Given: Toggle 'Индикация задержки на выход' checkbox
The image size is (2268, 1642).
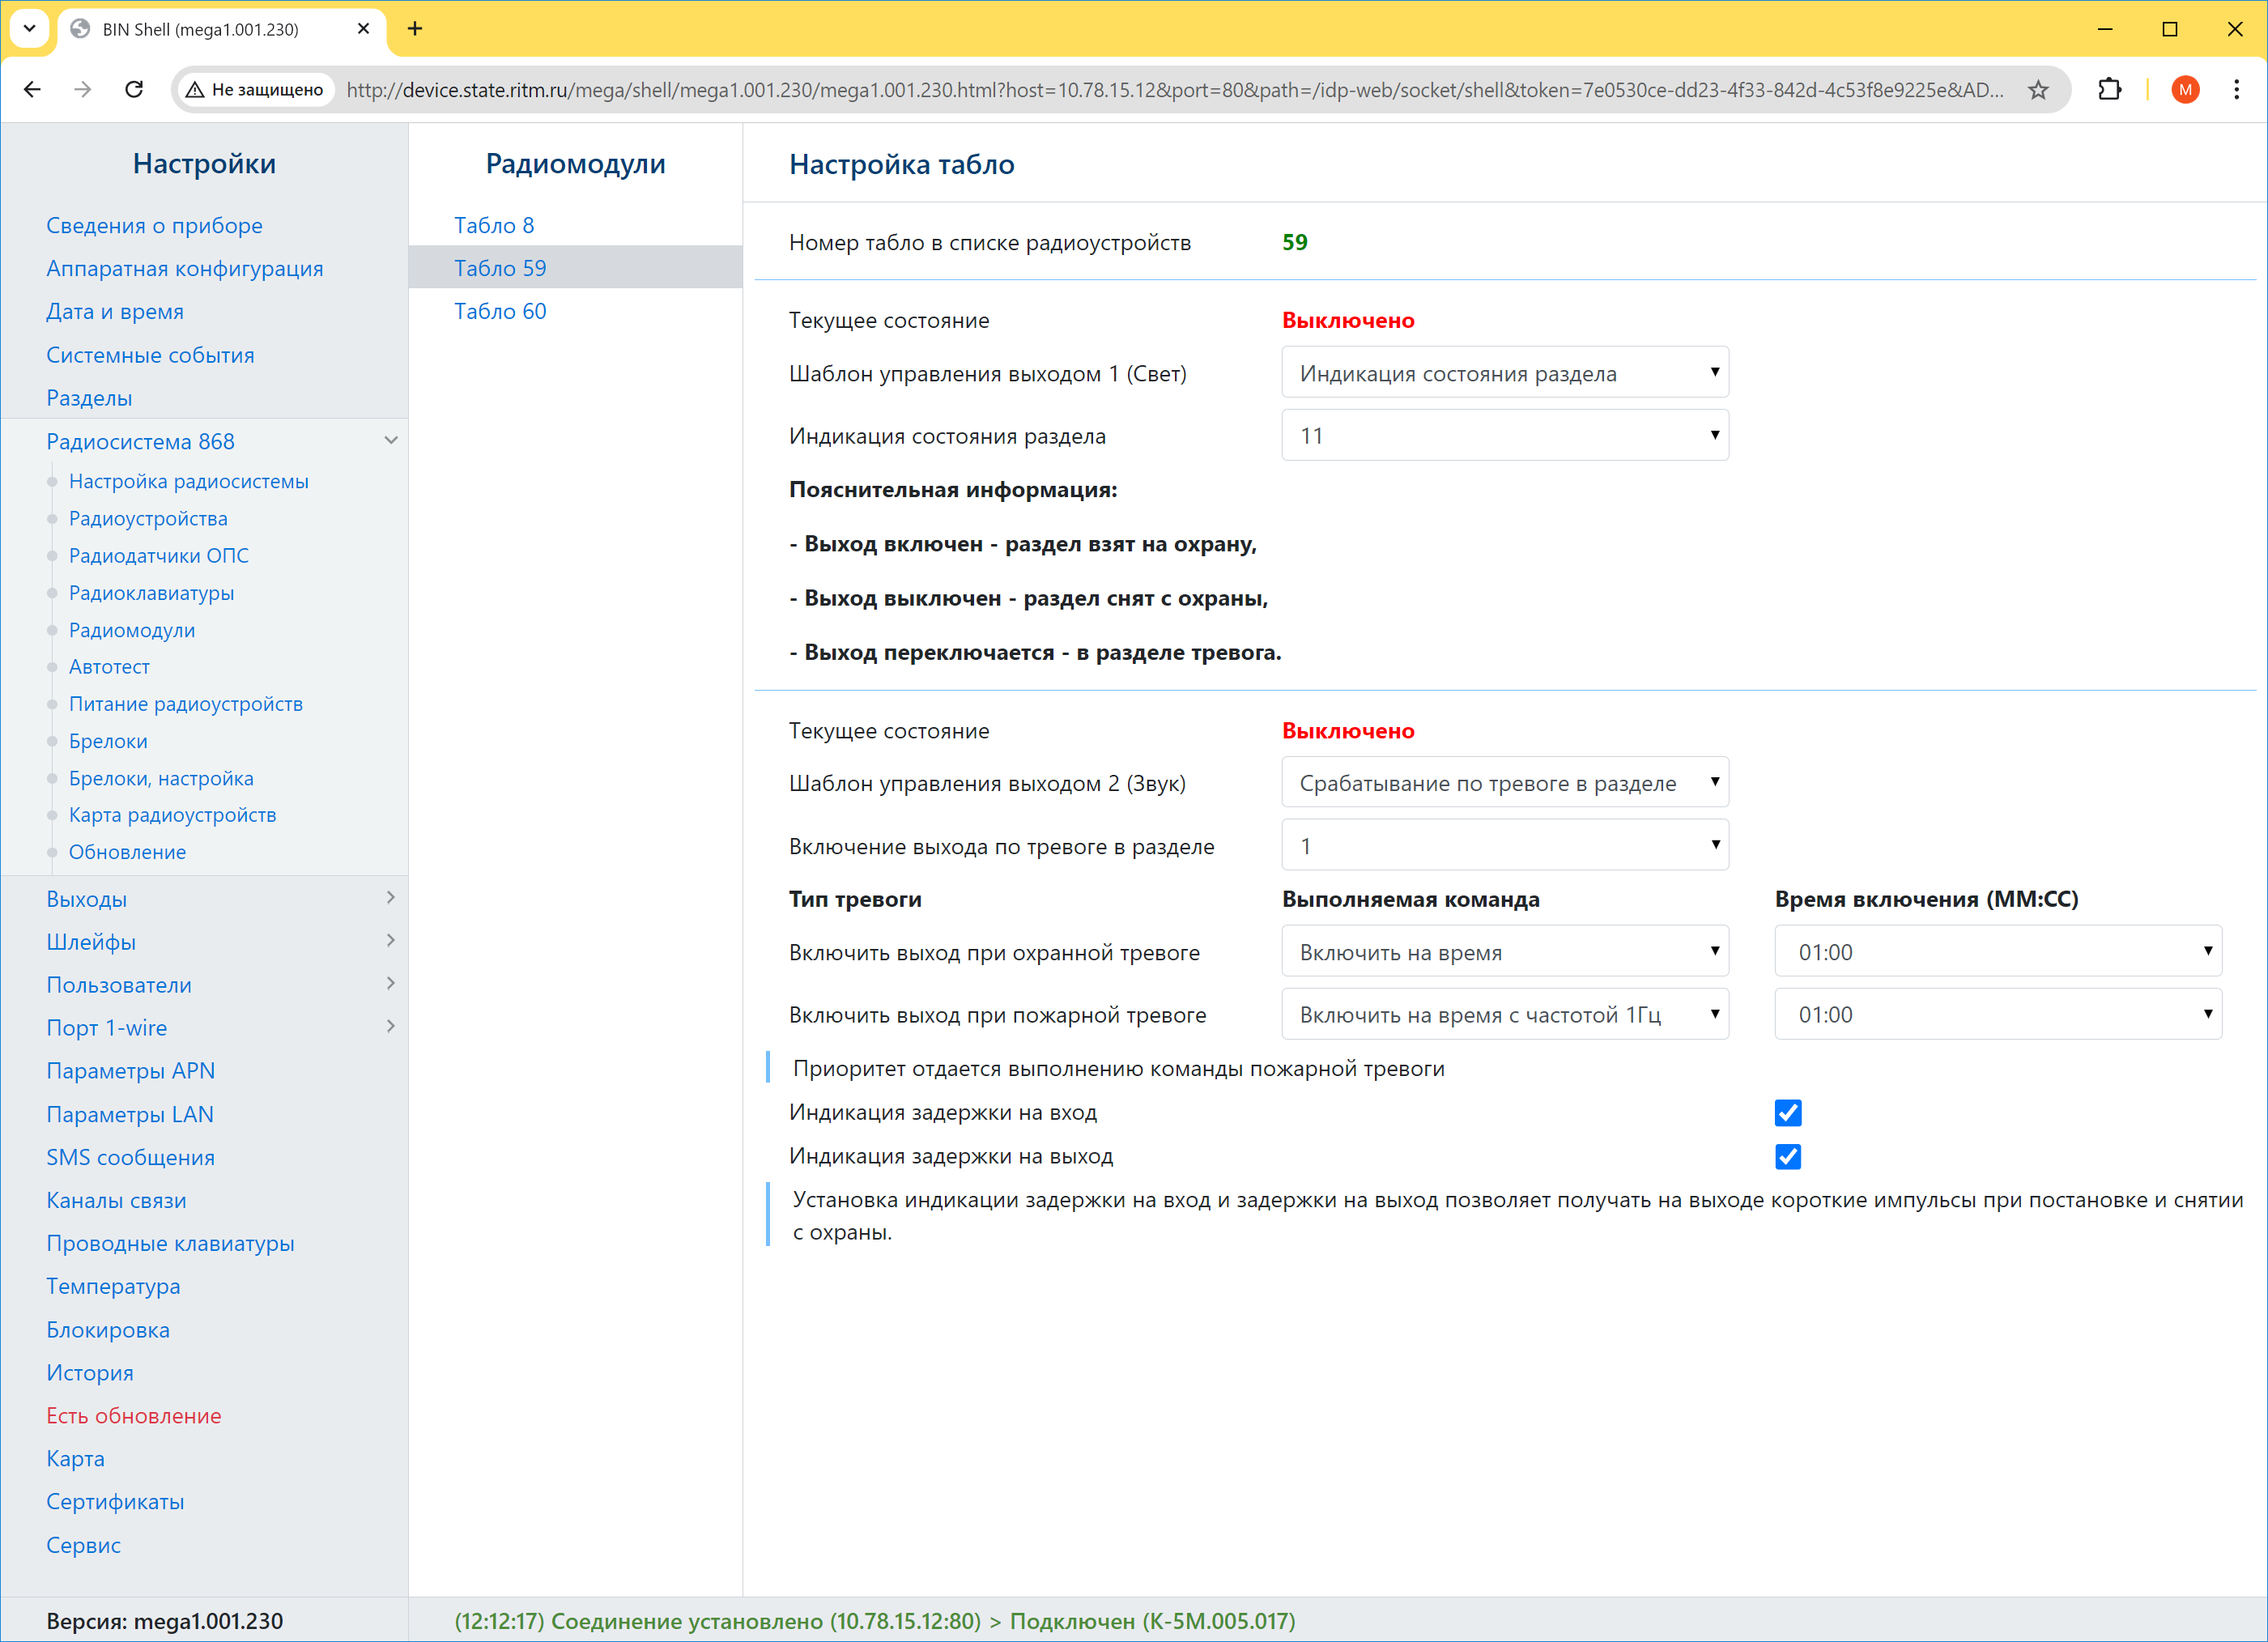Looking at the screenshot, I should pyautogui.click(x=1787, y=1156).
